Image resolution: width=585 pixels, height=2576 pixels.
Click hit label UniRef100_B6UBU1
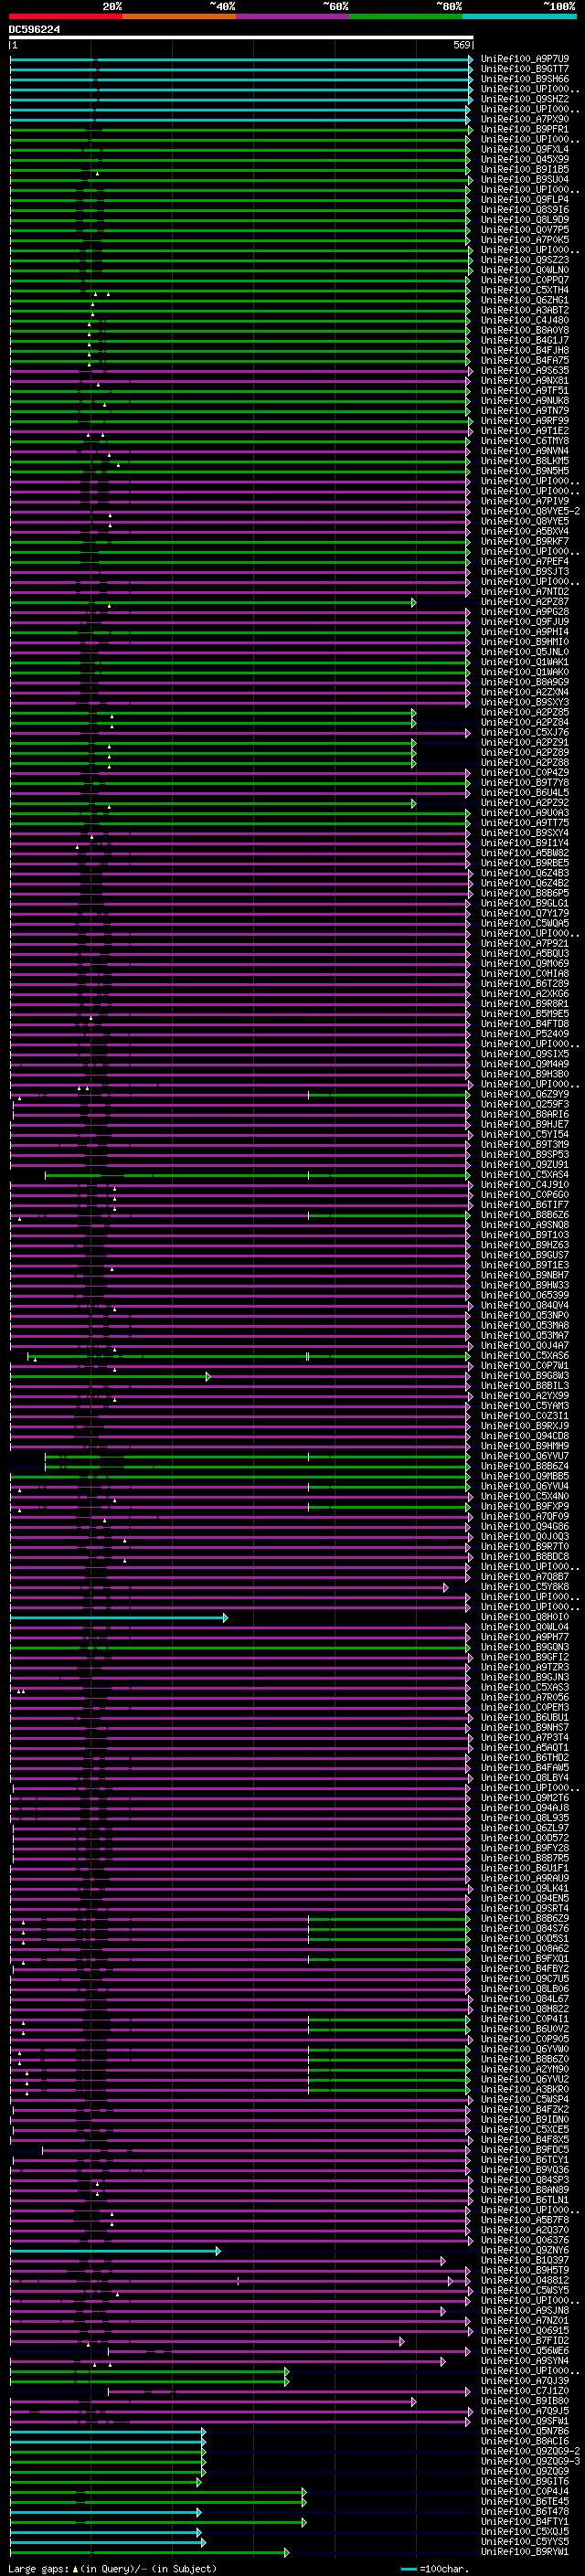tap(525, 1717)
